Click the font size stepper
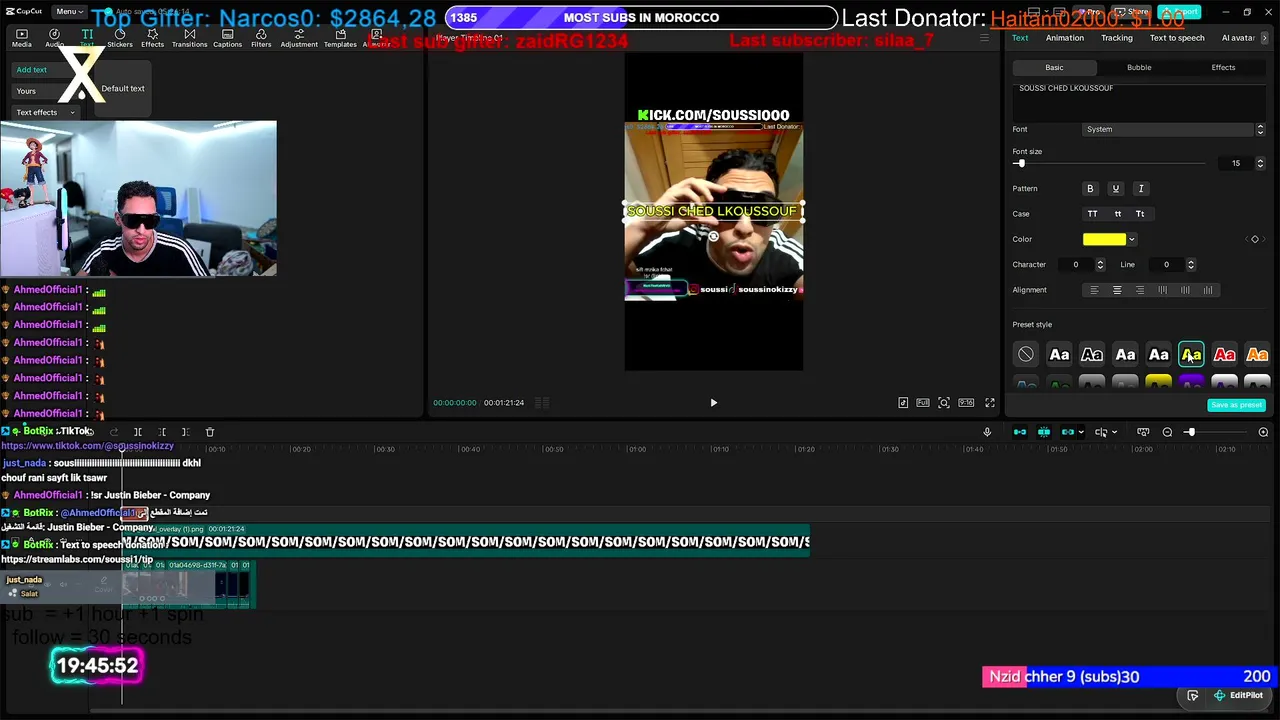The height and width of the screenshot is (720, 1280). (x=1260, y=163)
